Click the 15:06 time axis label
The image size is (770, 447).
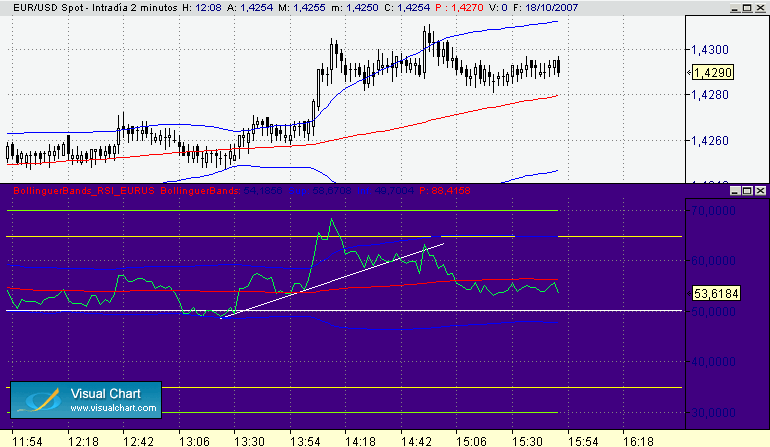(472, 441)
